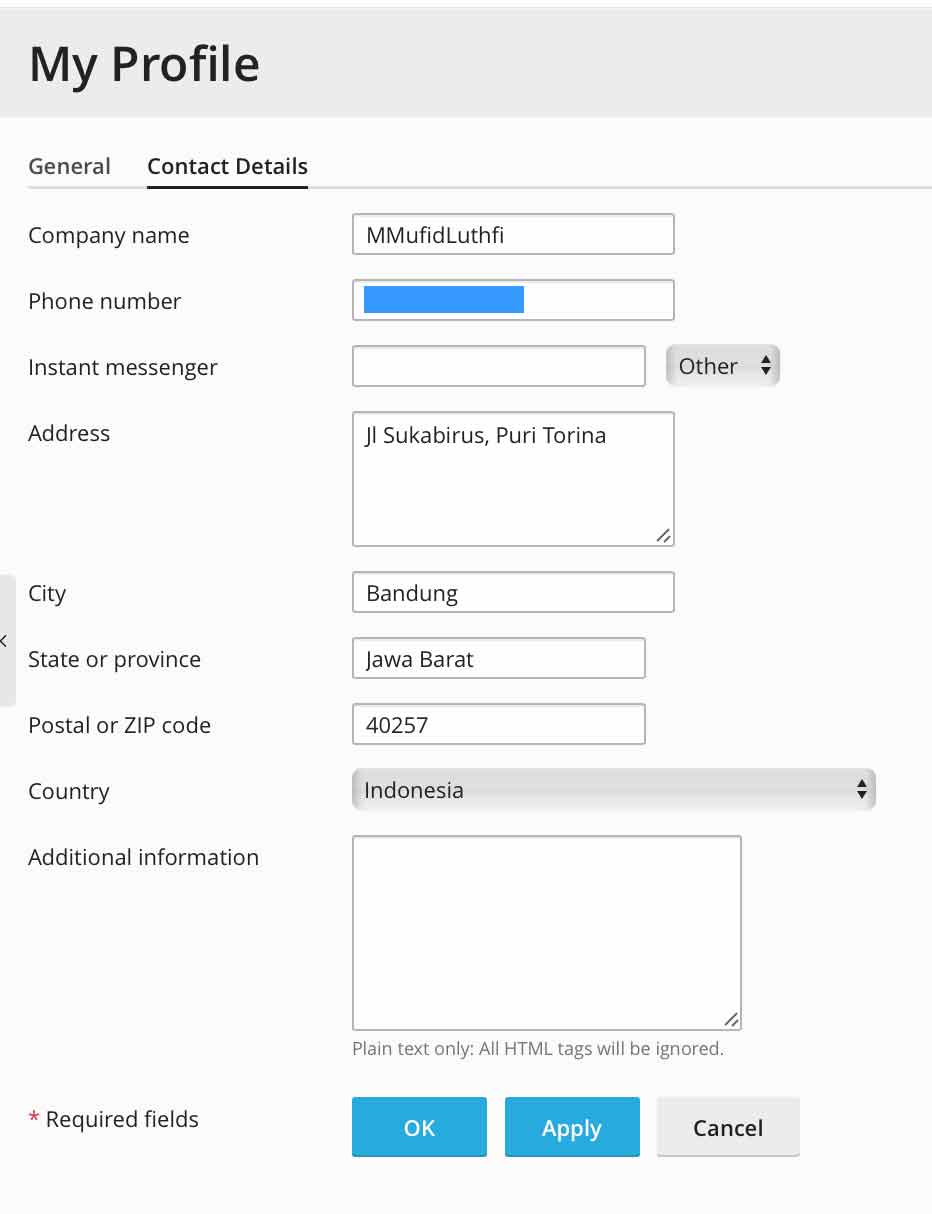Image resolution: width=932 pixels, height=1214 pixels.
Task: Click inside the Company name field
Action: 512,233
